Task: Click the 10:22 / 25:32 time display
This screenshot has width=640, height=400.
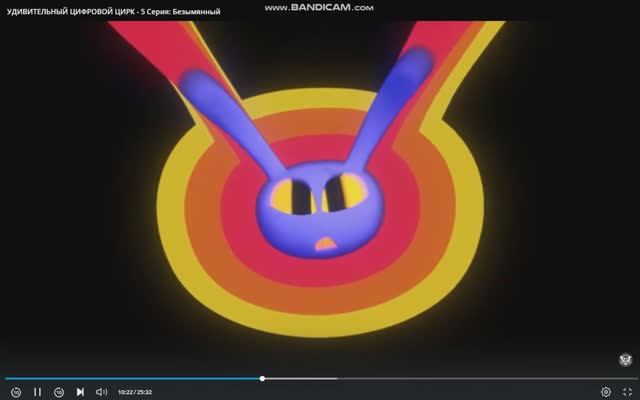Action: tap(135, 392)
